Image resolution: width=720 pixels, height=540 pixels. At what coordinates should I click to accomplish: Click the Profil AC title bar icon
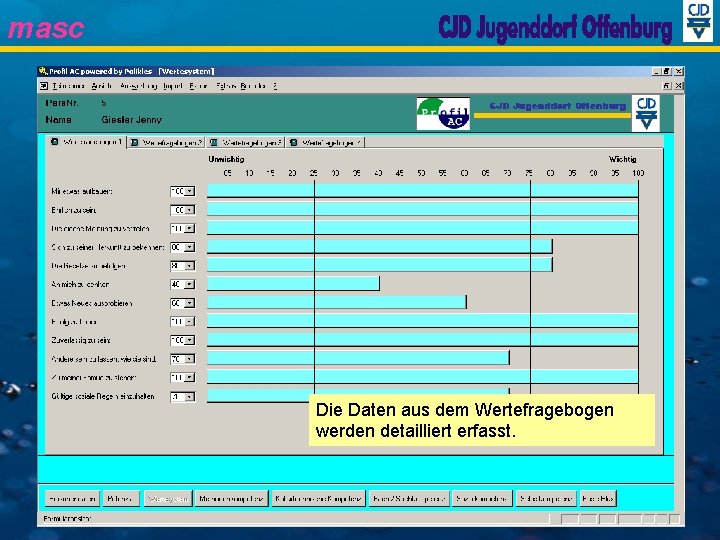tap(43, 71)
